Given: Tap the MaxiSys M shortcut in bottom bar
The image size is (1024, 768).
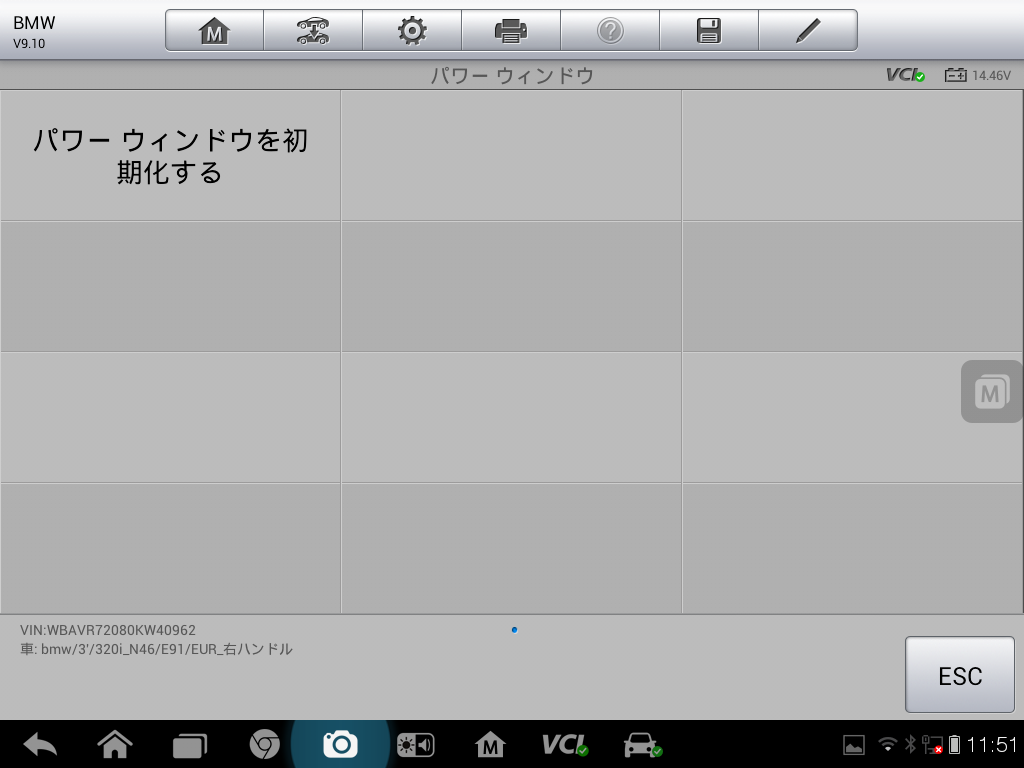Looking at the screenshot, I should 491,744.
